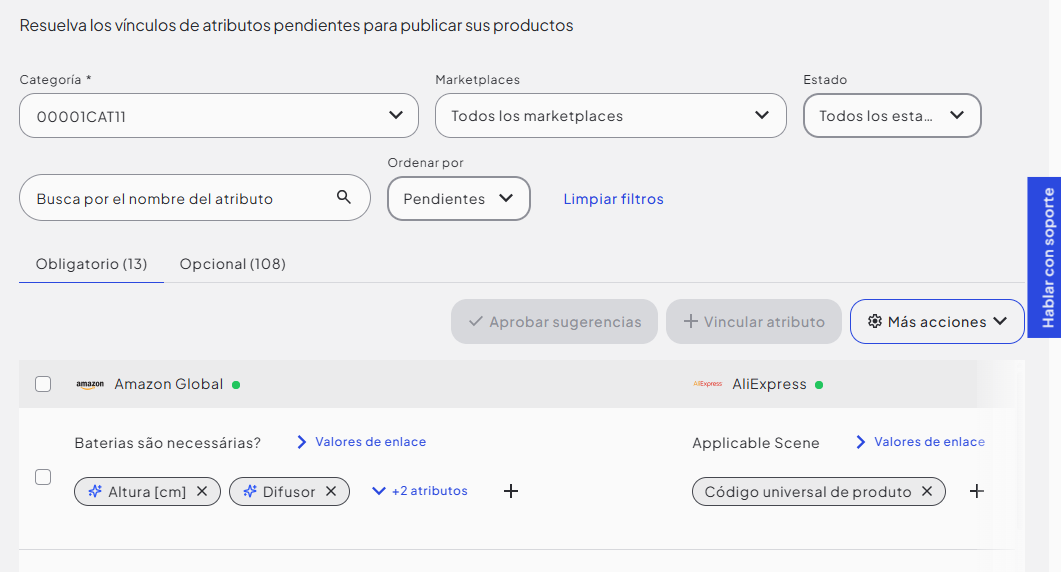The width and height of the screenshot is (1061, 572).
Task: Open the Estado dropdown
Action: (x=892, y=116)
